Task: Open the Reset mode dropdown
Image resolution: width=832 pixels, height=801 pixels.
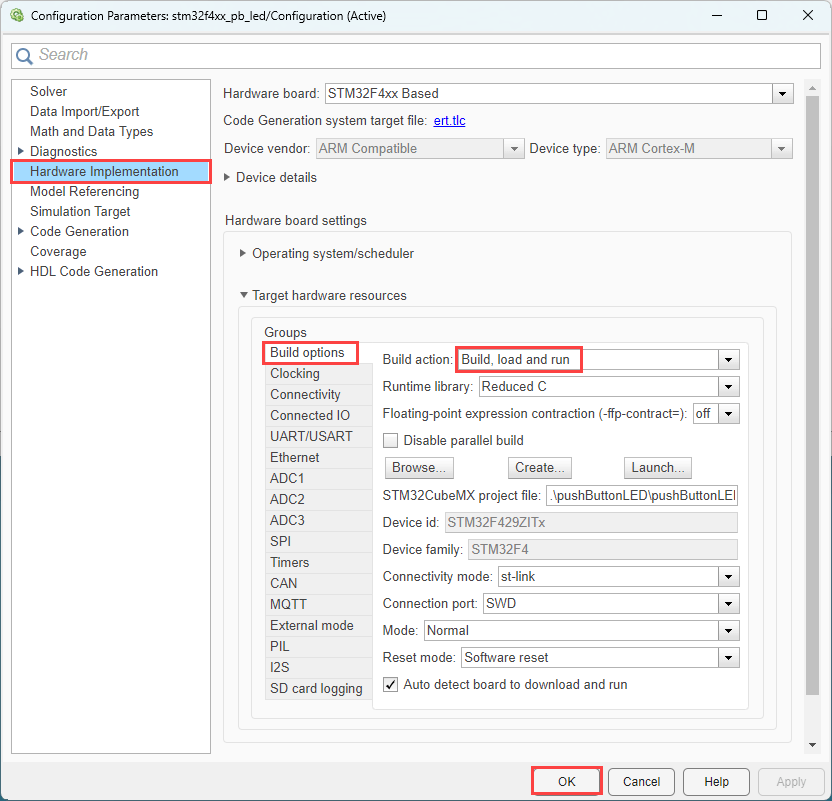Action: click(x=729, y=658)
